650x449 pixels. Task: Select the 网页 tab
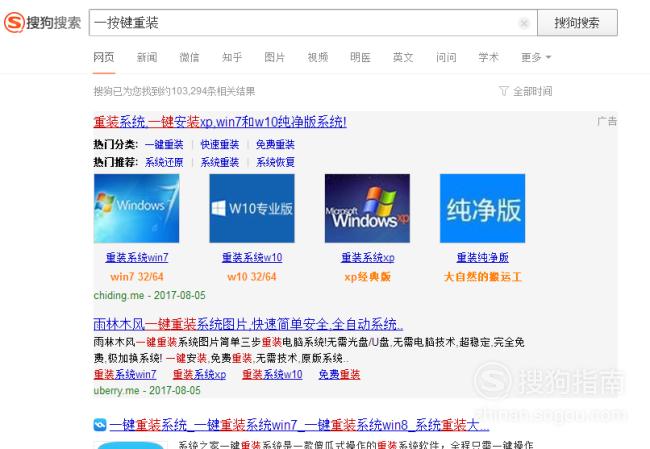(x=104, y=57)
